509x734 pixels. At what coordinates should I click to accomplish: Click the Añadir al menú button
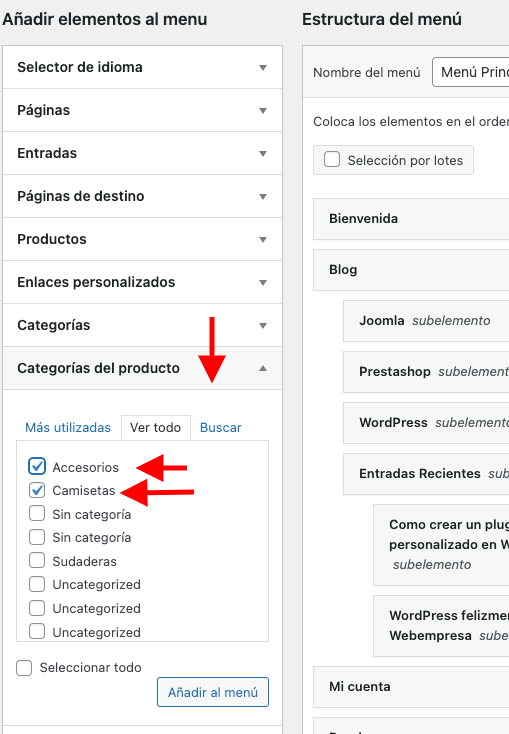[213, 692]
